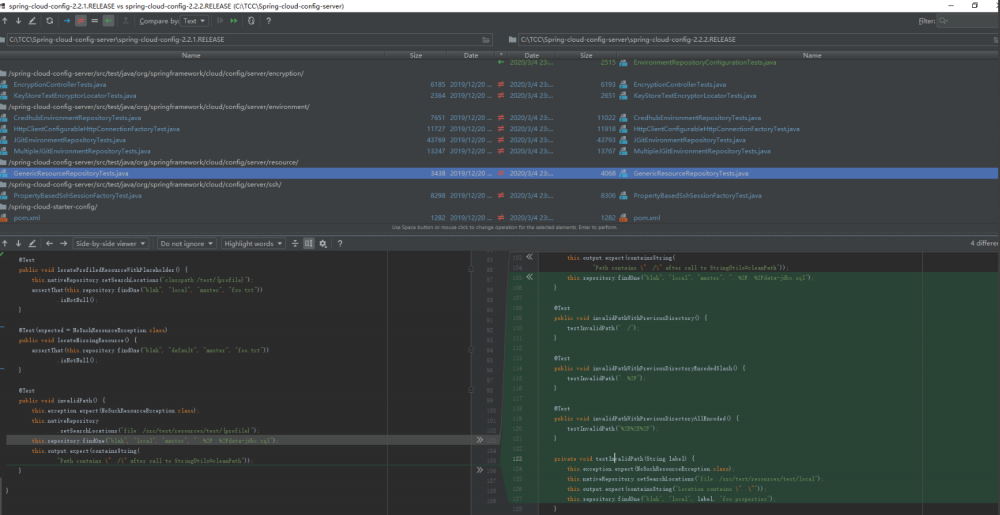Go to next difference arrow in diff toolbar
This screenshot has width=1000, height=515.
[x=18, y=243]
